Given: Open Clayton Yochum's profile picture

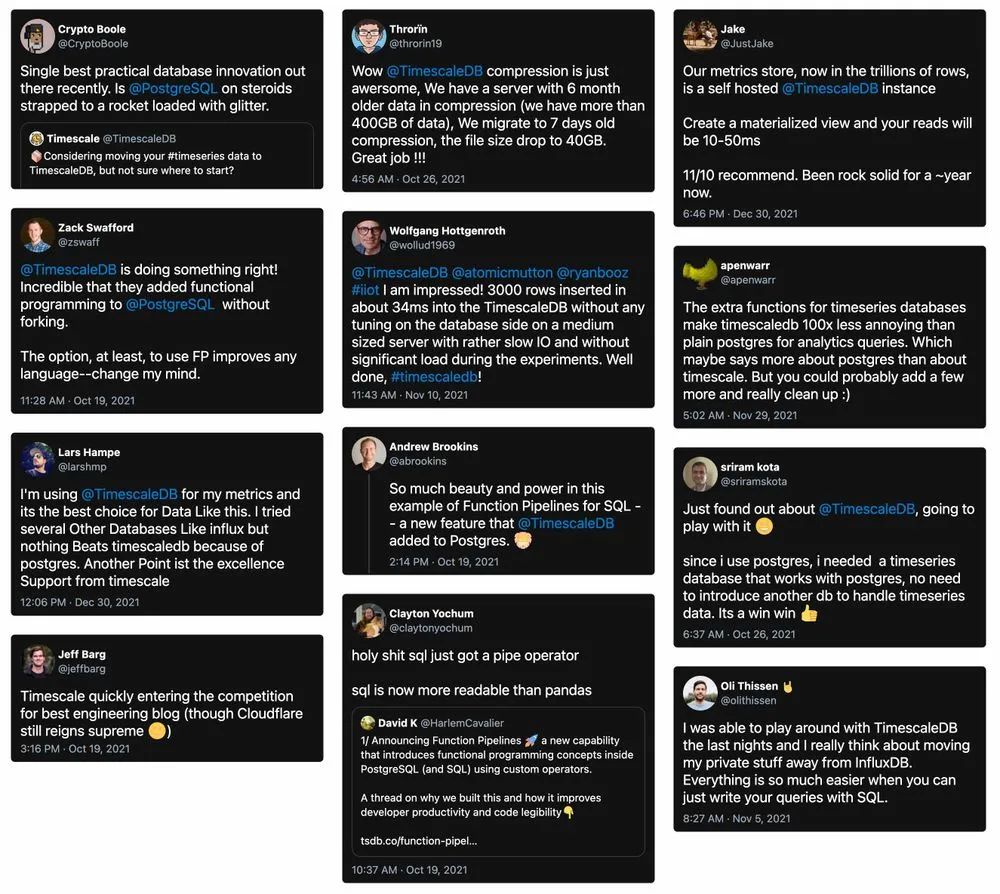Looking at the screenshot, I should pos(369,620).
